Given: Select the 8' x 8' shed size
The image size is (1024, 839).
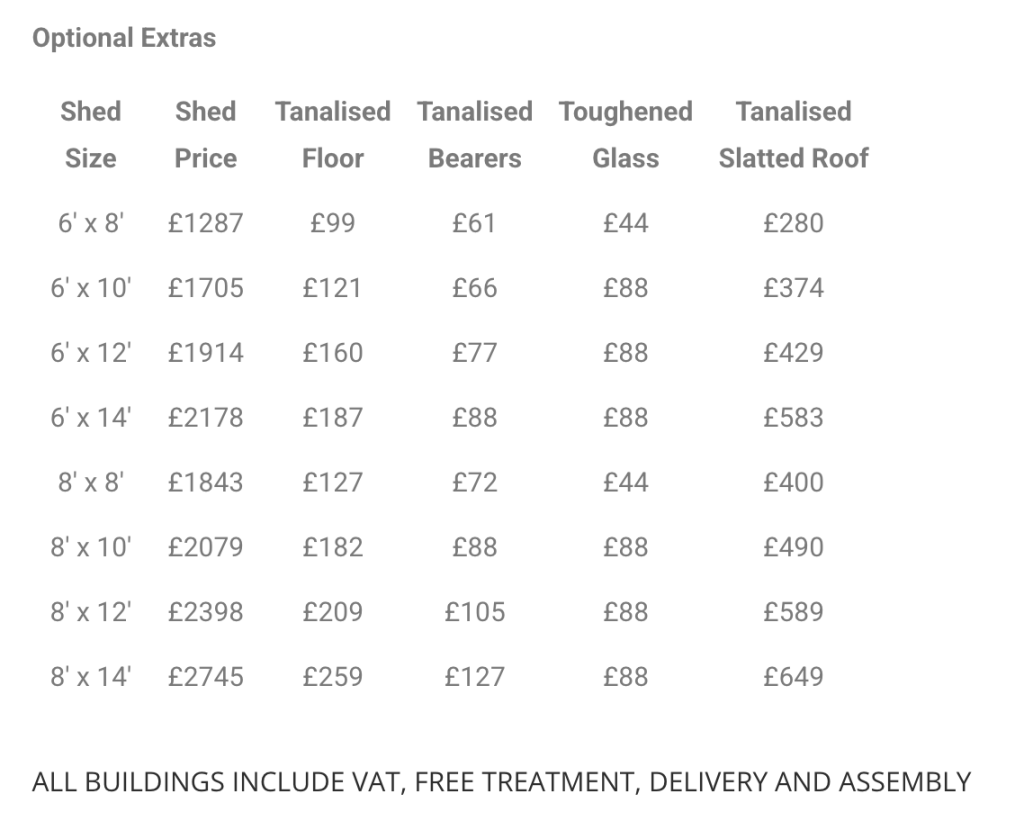Looking at the screenshot, I should (91, 482).
